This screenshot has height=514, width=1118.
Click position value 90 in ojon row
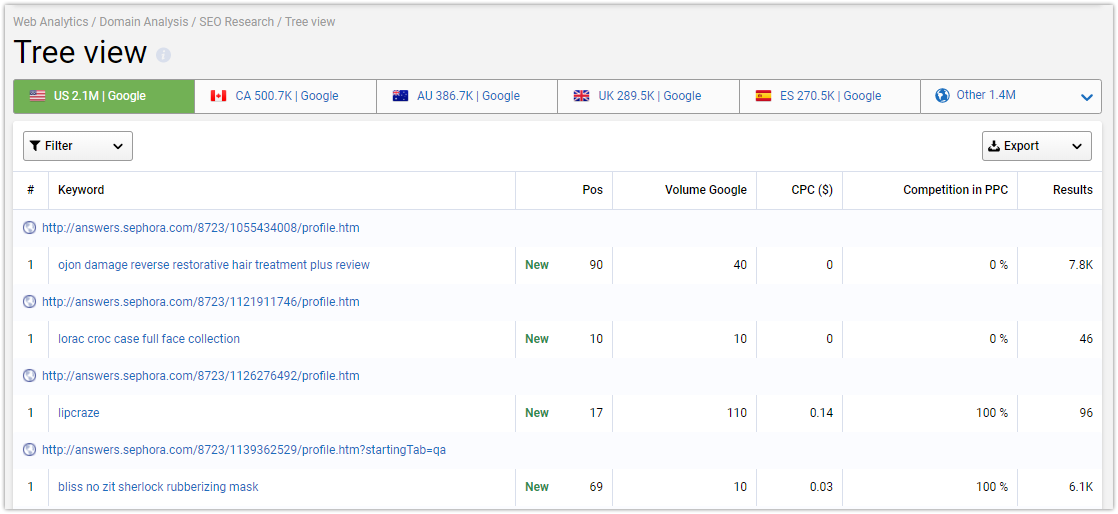(596, 265)
